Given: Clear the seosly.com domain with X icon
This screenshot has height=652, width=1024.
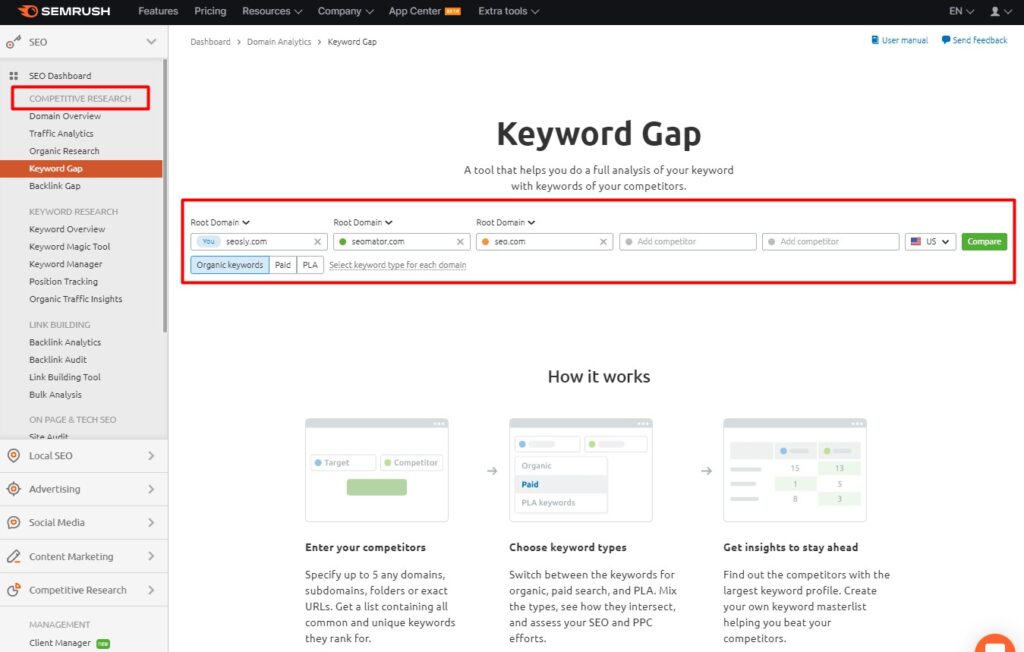Looking at the screenshot, I should click(317, 242).
